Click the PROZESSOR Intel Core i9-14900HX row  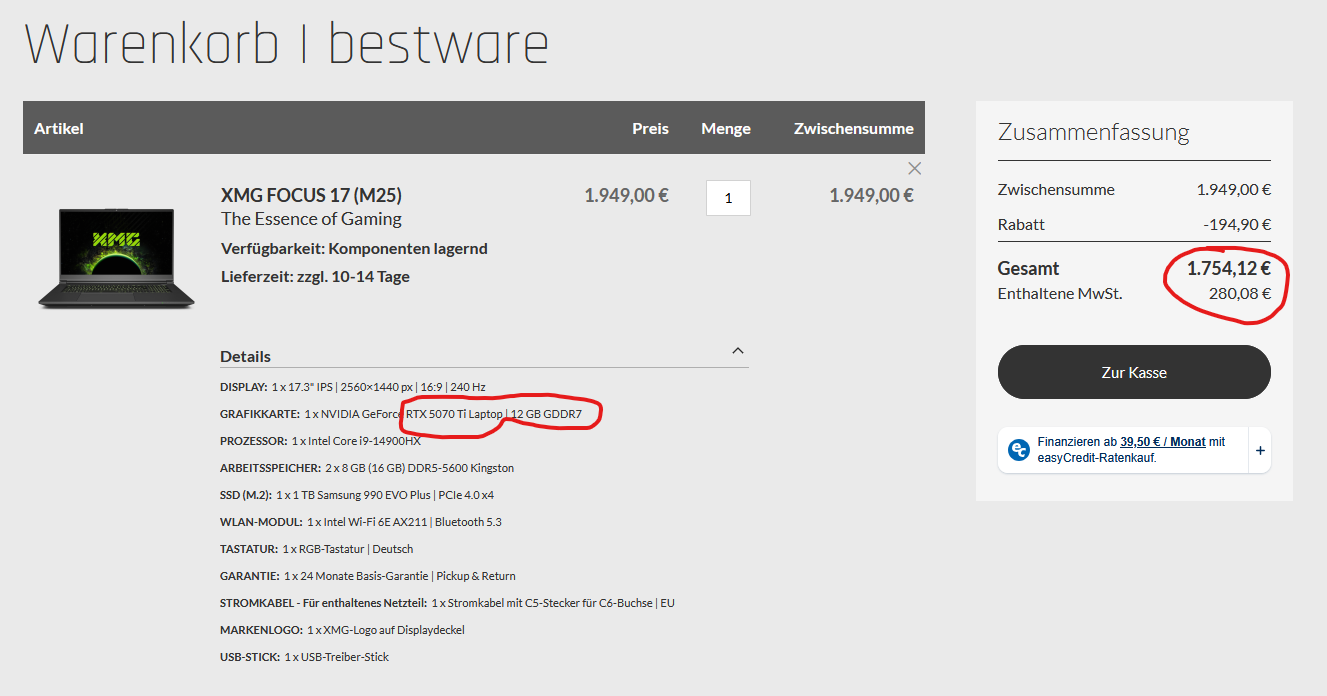(320, 441)
